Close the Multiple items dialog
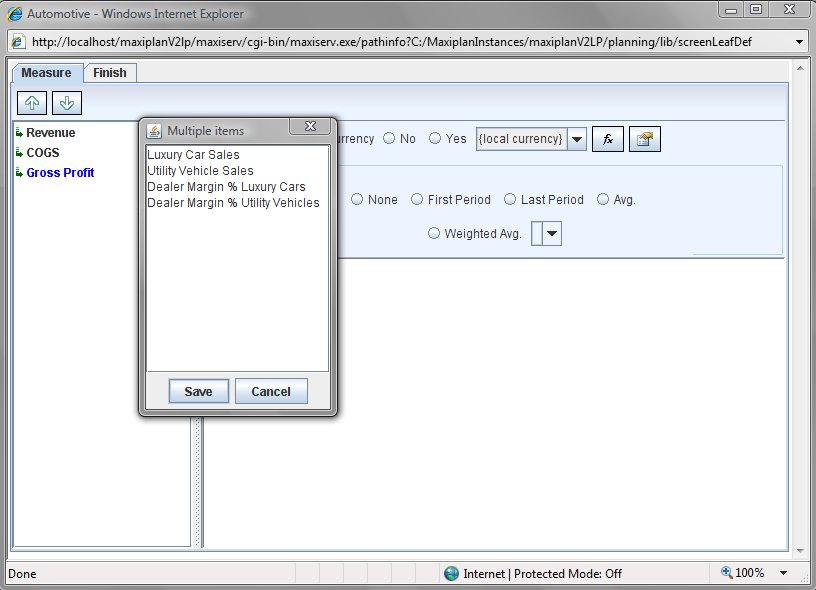816x590 pixels. coord(310,127)
